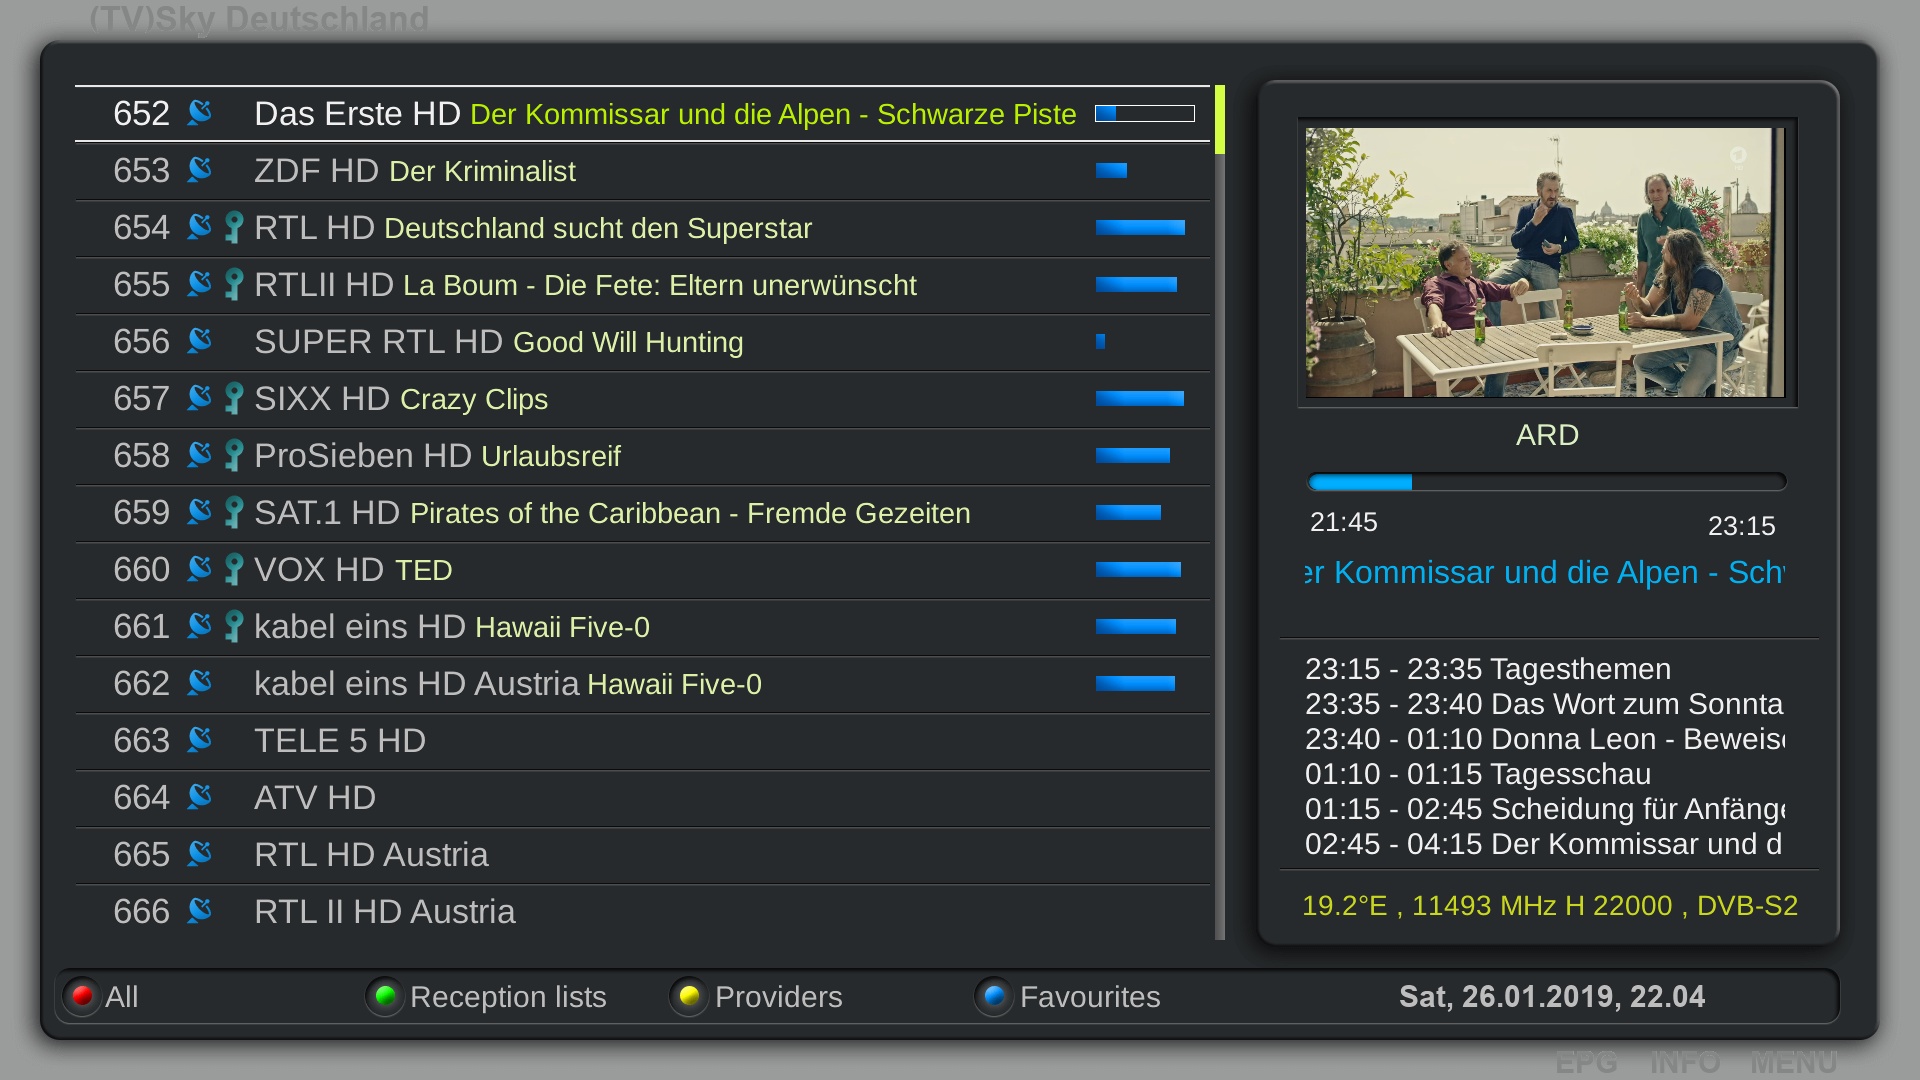Image resolution: width=1920 pixels, height=1080 pixels.
Task: Click the ARD live preview thumbnail
Action: [x=1546, y=262]
